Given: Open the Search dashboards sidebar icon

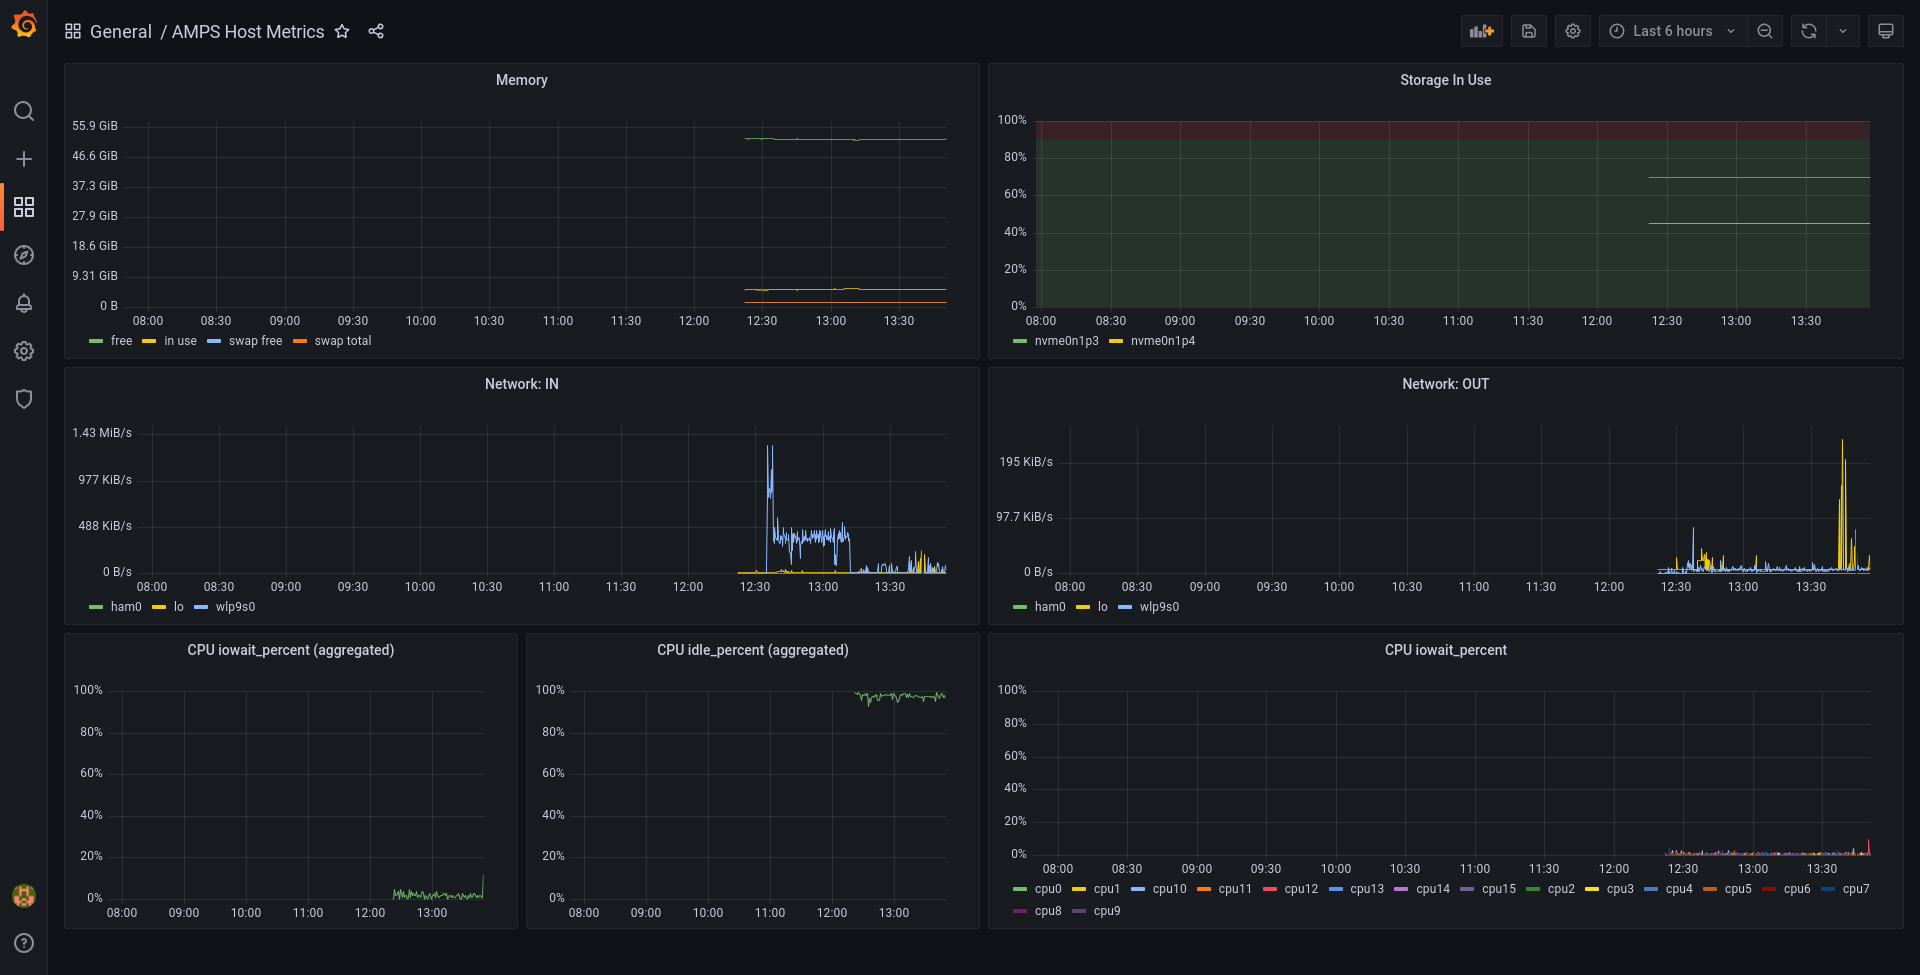Looking at the screenshot, I should point(24,111).
